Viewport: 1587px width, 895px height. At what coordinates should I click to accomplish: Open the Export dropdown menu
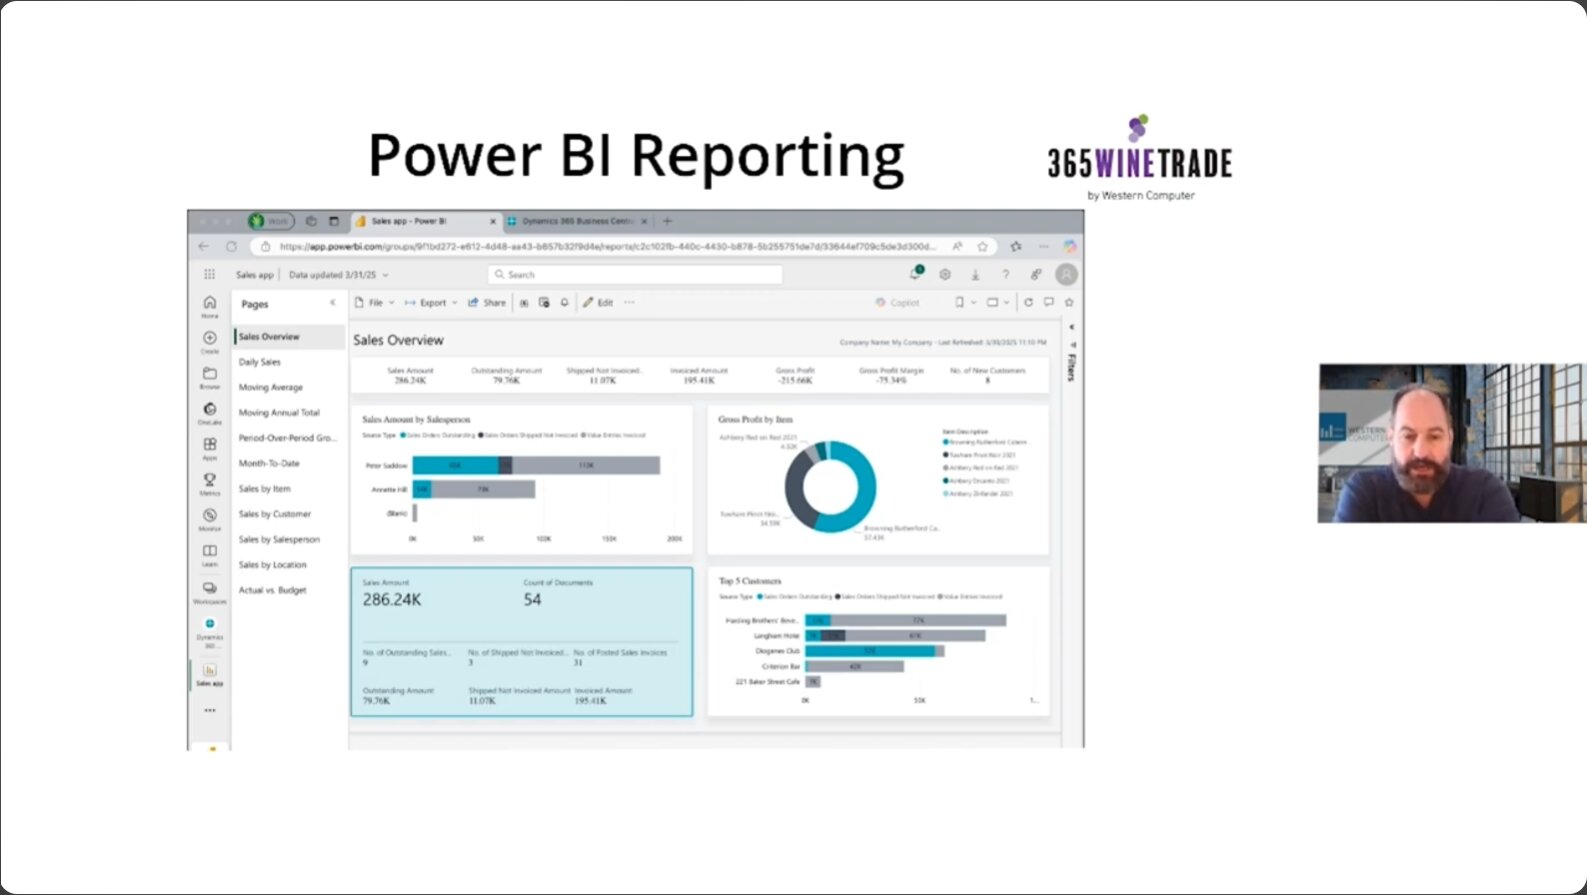(x=431, y=302)
